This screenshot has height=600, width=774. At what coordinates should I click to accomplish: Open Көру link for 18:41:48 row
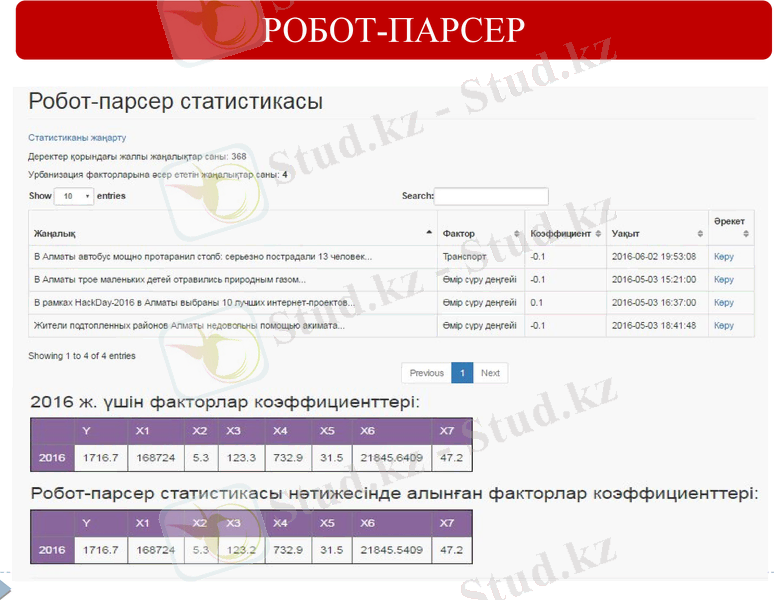(x=724, y=326)
